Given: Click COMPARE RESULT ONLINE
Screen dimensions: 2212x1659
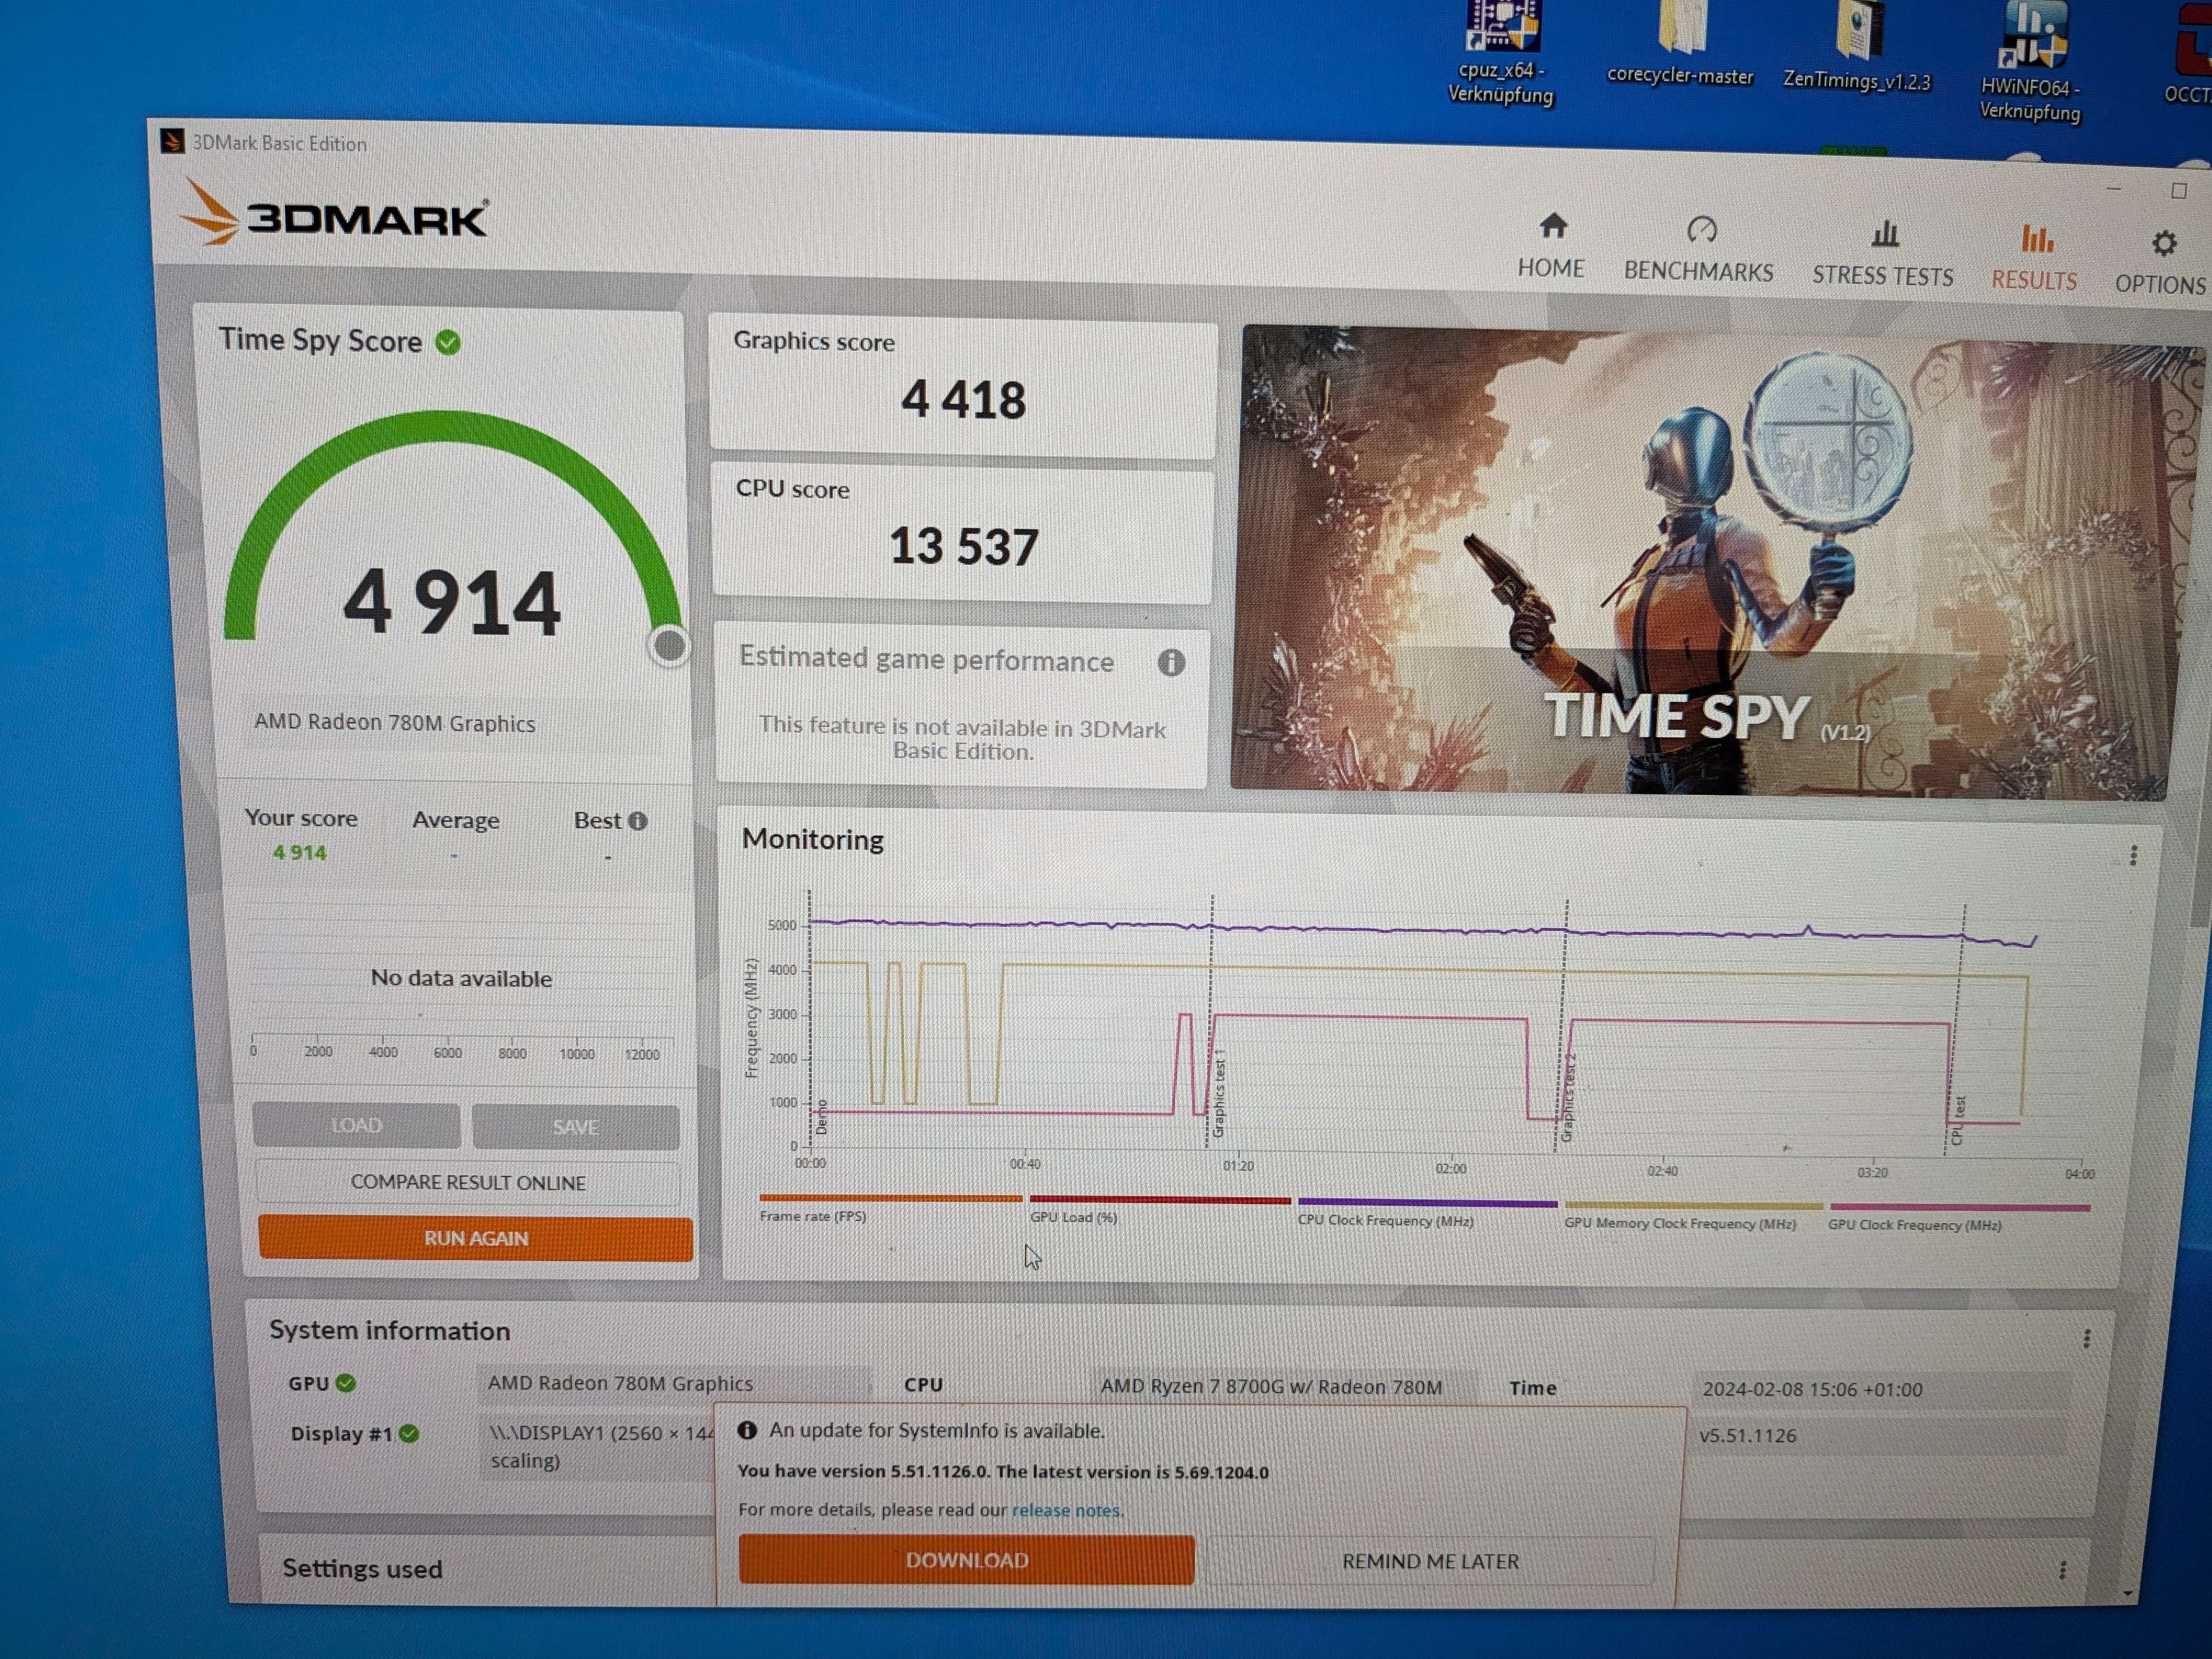Looking at the screenshot, I should 468,1182.
